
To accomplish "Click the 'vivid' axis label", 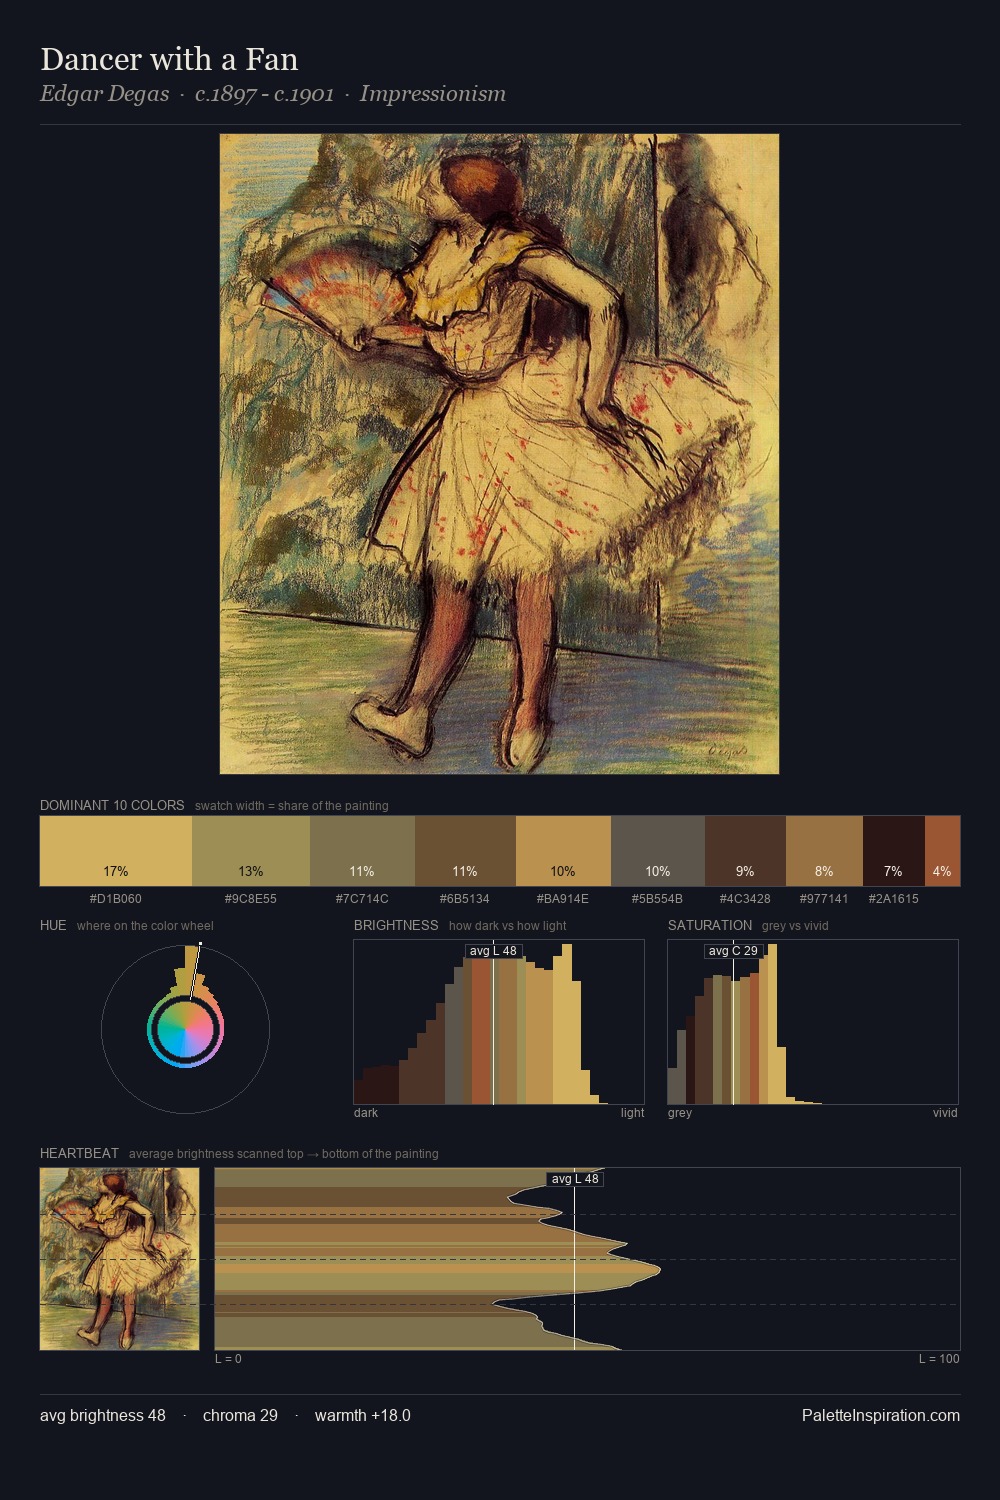I will (945, 1113).
